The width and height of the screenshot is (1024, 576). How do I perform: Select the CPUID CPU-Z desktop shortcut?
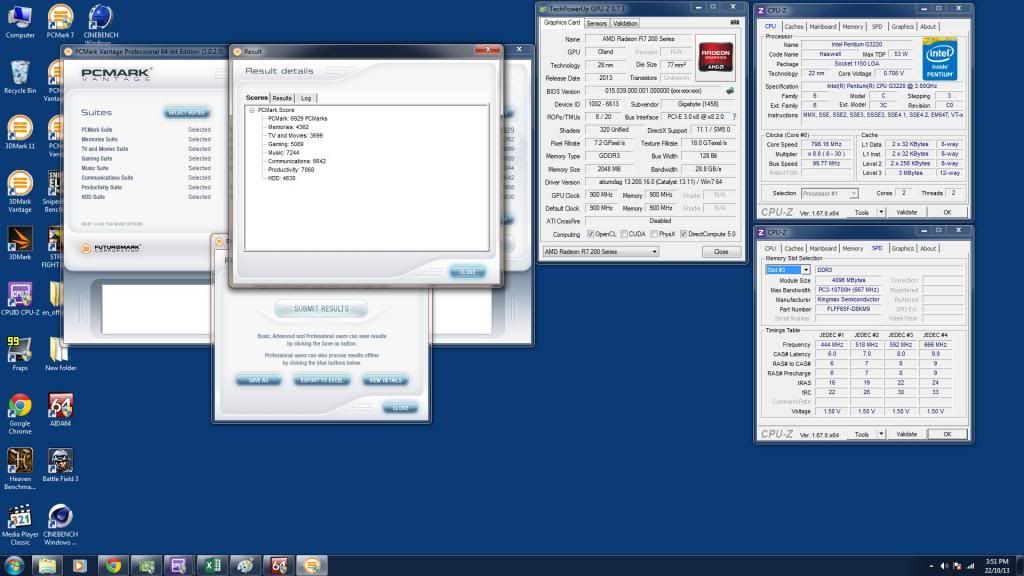pos(20,298)
